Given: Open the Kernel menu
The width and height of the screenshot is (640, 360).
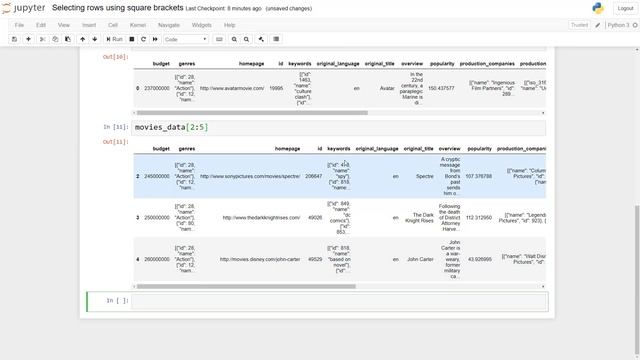Looking at the screenshot, I should click(x=138, y=25).
